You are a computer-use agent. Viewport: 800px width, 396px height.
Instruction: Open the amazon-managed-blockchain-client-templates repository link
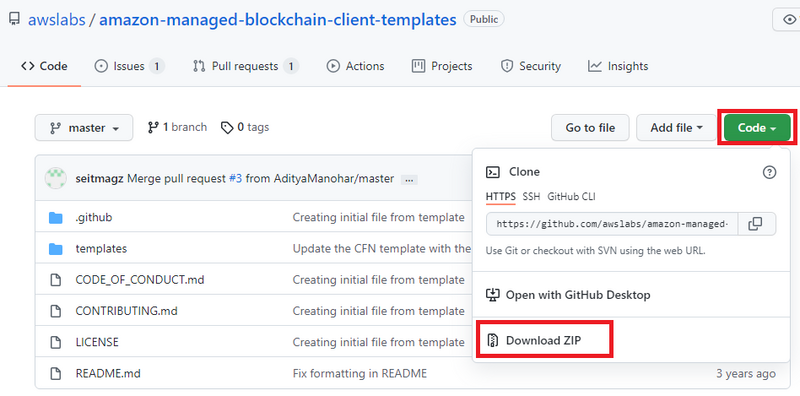pos(278,20)
